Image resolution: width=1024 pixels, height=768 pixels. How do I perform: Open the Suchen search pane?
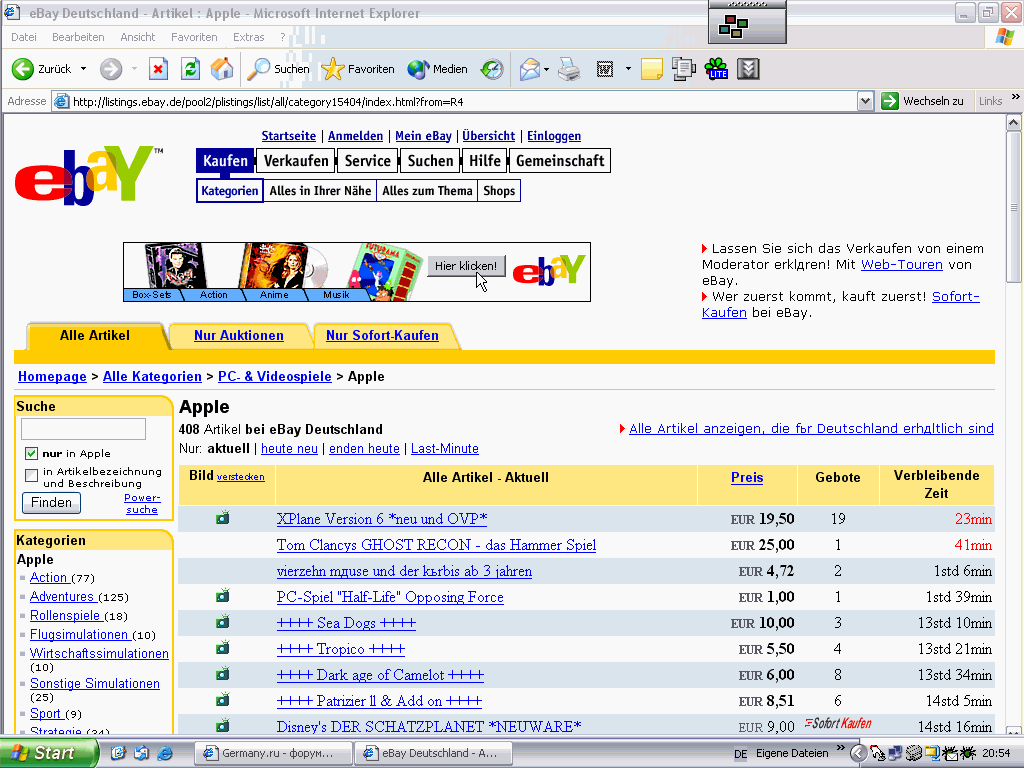[x=278, y=69]
